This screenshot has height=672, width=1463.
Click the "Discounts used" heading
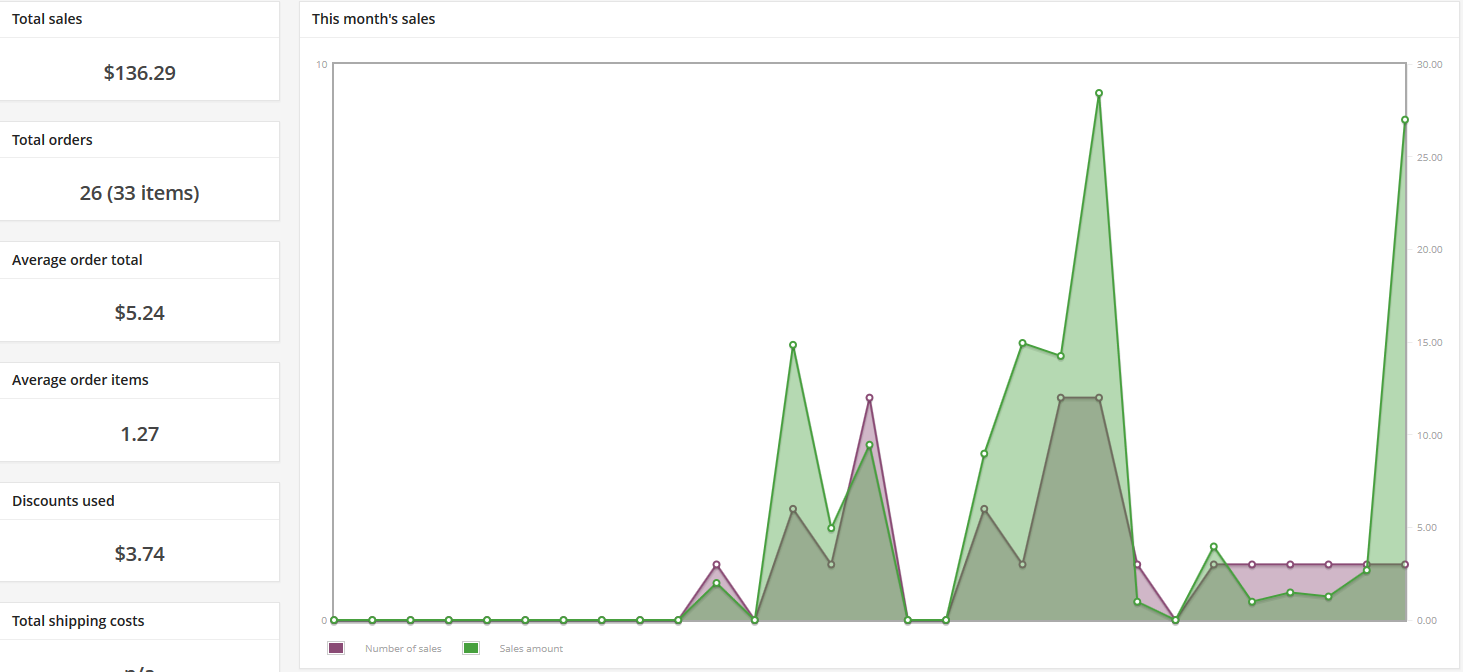pos(63,501)
